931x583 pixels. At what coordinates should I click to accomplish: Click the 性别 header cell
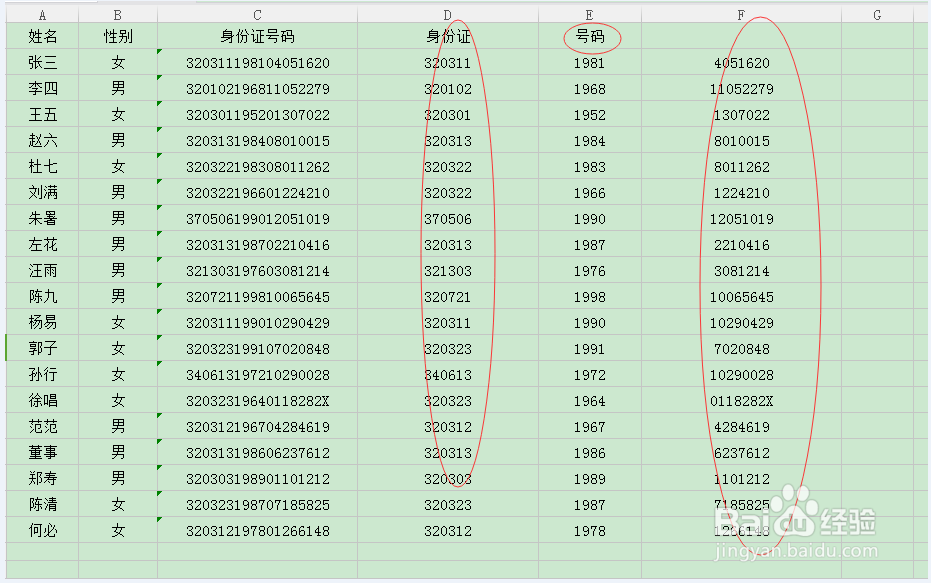[118, 37]
